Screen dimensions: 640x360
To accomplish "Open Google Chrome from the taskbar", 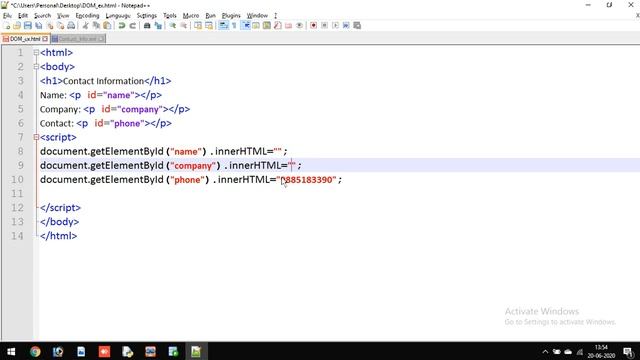I will (35, 351).
